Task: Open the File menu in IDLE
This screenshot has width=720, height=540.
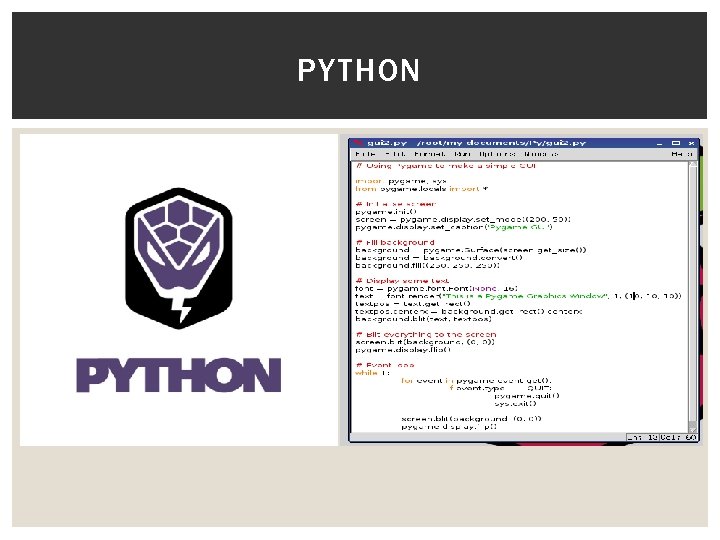Action: (x=365, y=154)
